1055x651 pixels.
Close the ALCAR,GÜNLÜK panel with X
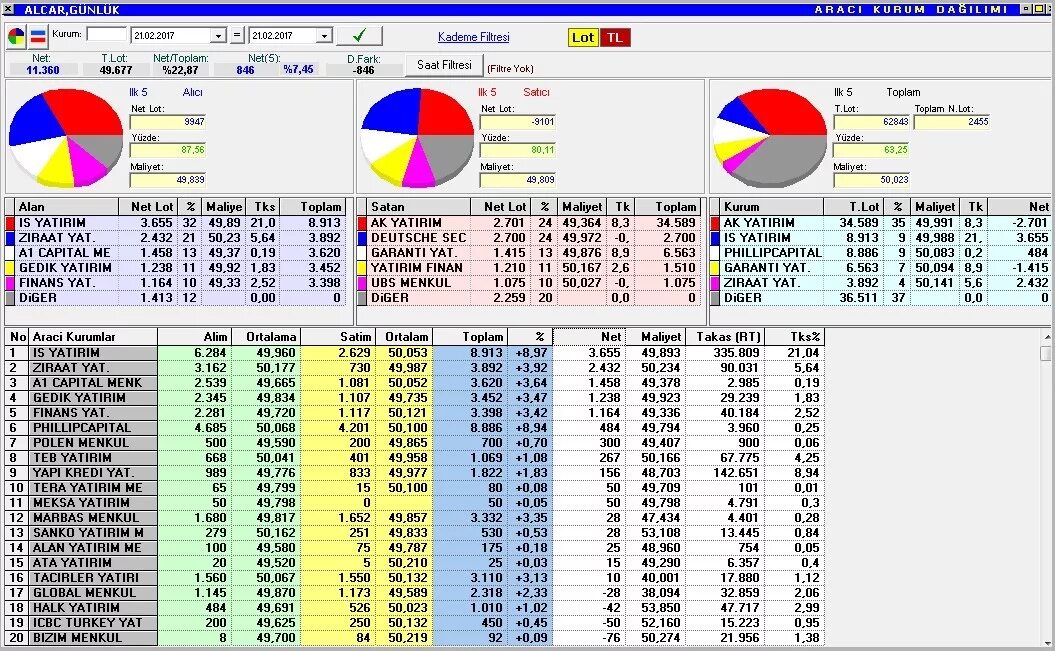pos(7,9)
